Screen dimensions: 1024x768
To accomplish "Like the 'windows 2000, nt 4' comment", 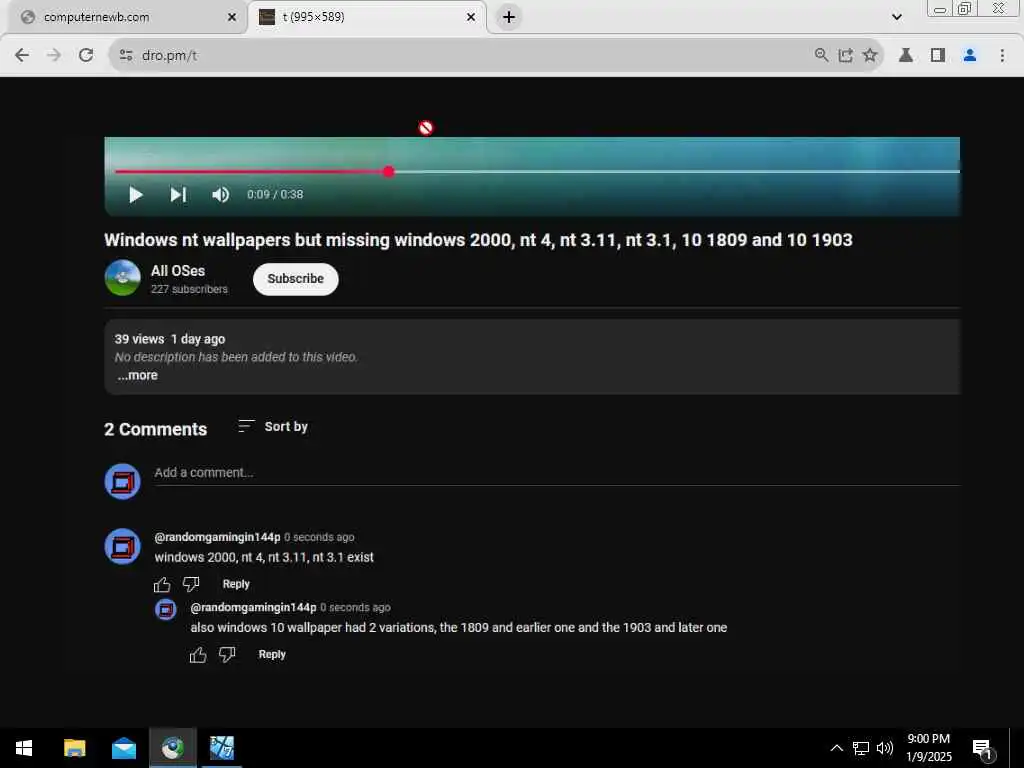I will click(x=162, y=584).
